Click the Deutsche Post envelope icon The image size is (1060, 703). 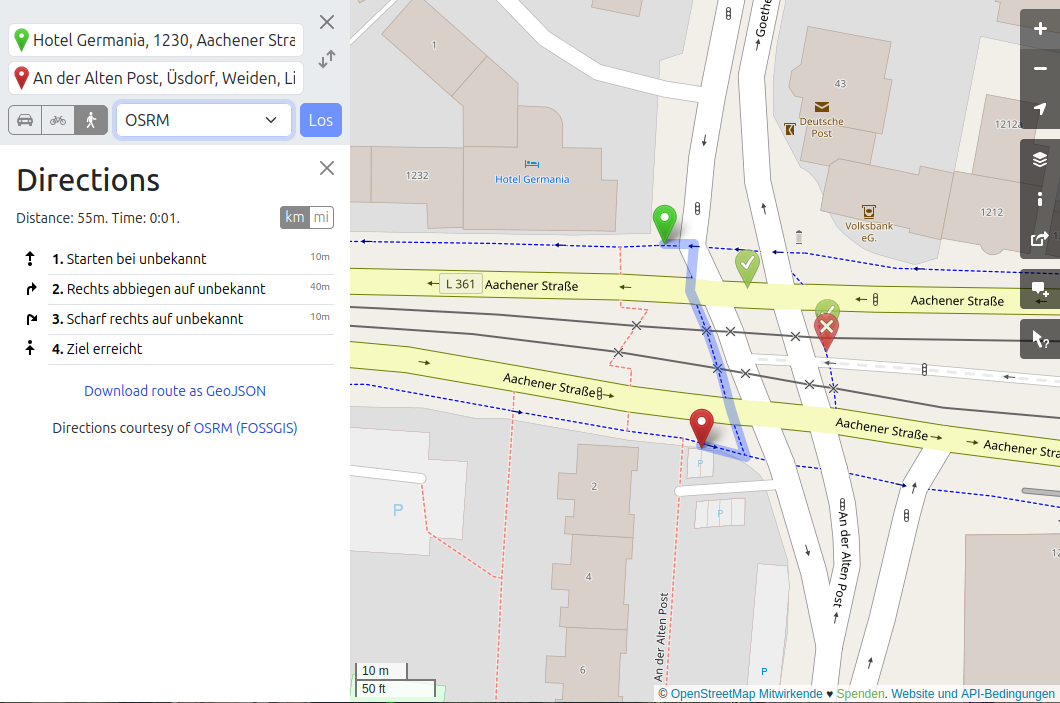(x=822, y=107)
